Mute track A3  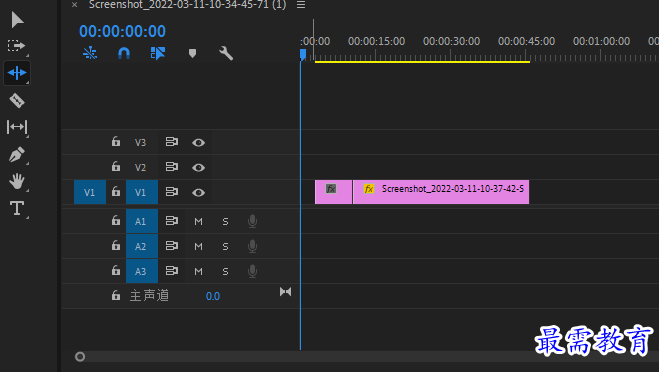(198, 272)
